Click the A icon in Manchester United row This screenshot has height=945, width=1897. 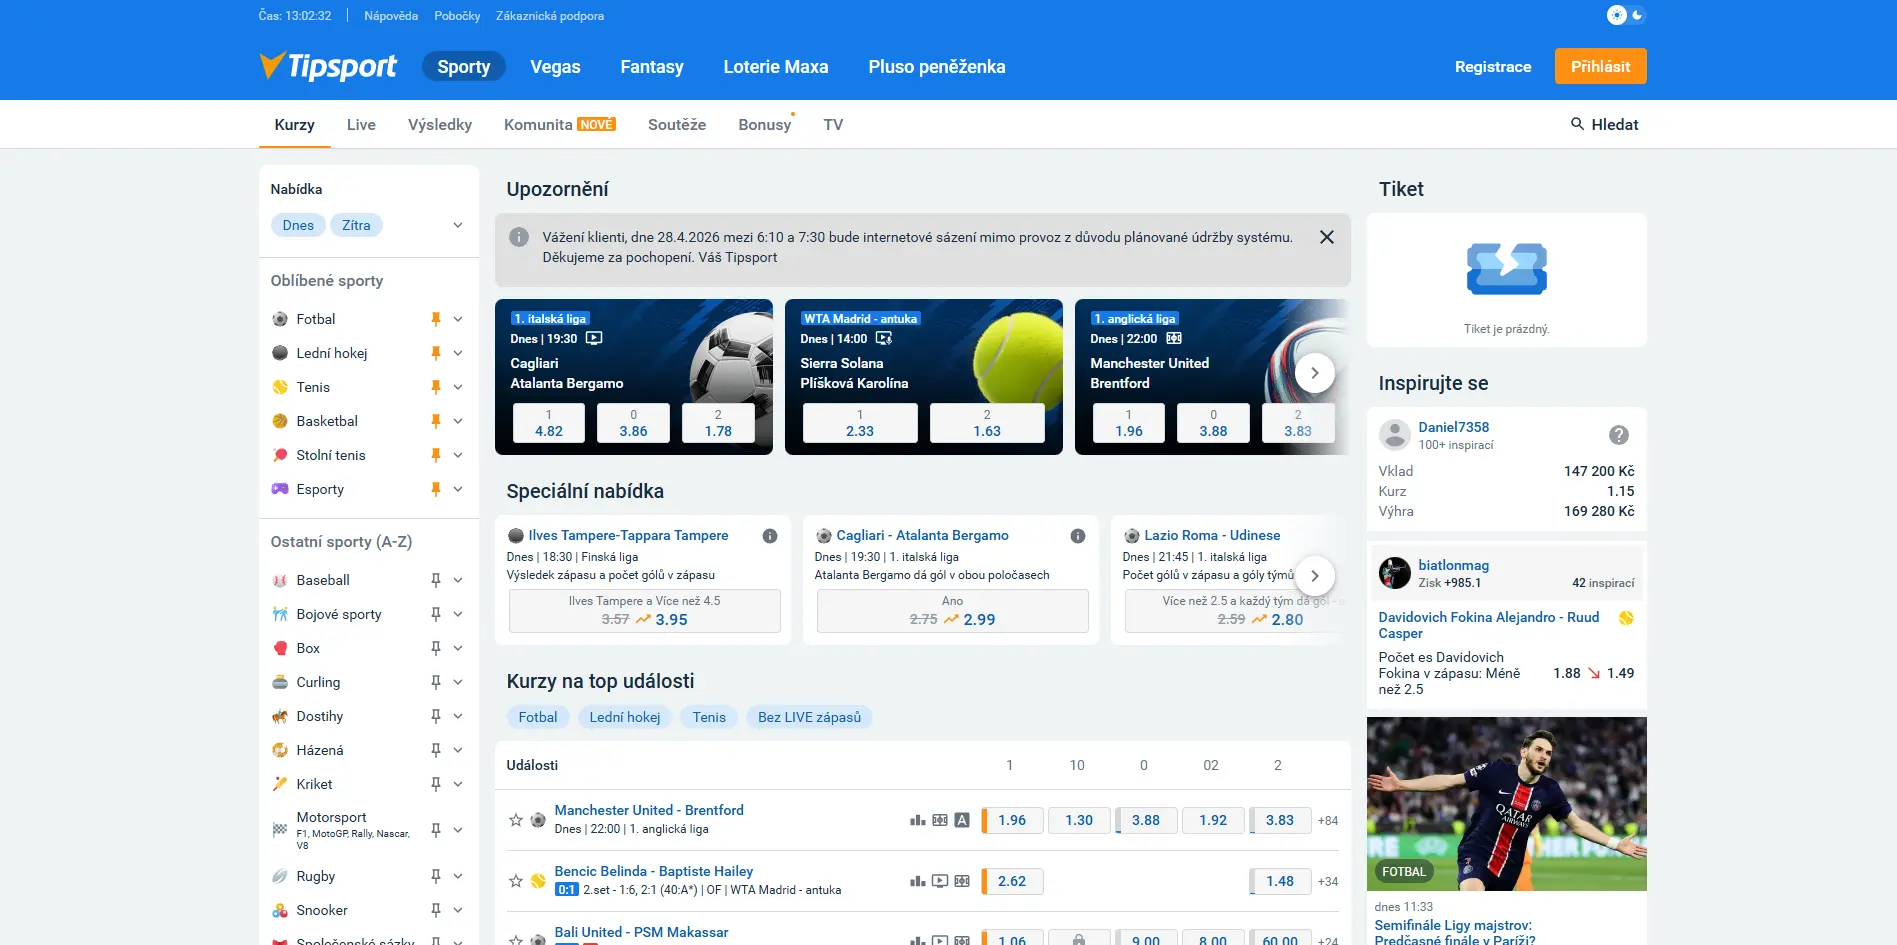click(x=962, y=820)
